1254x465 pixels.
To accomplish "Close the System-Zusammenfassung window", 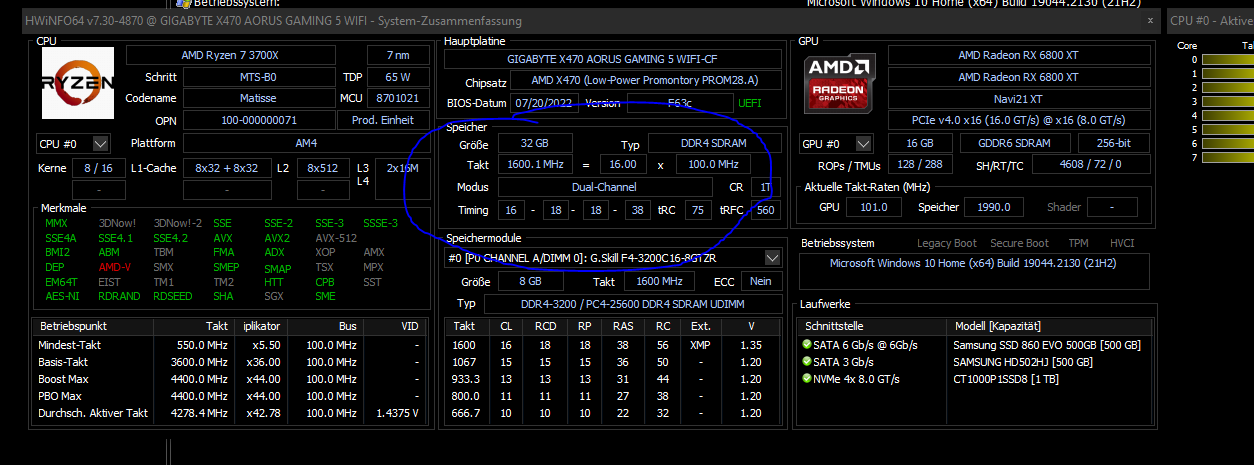I will (1150, 19).
